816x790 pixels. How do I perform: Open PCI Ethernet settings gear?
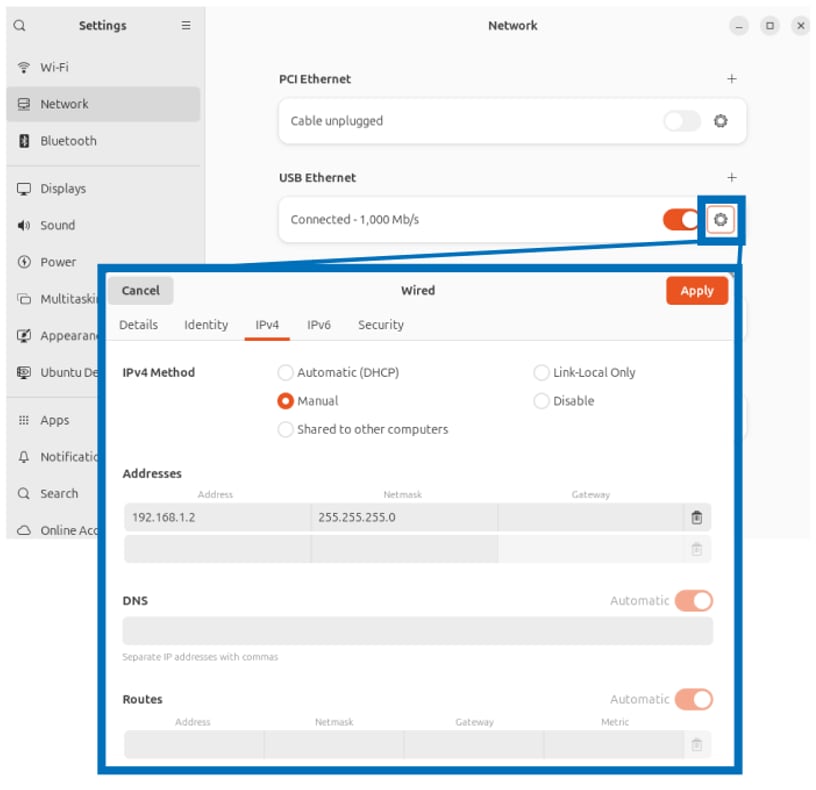coord(720,121)
